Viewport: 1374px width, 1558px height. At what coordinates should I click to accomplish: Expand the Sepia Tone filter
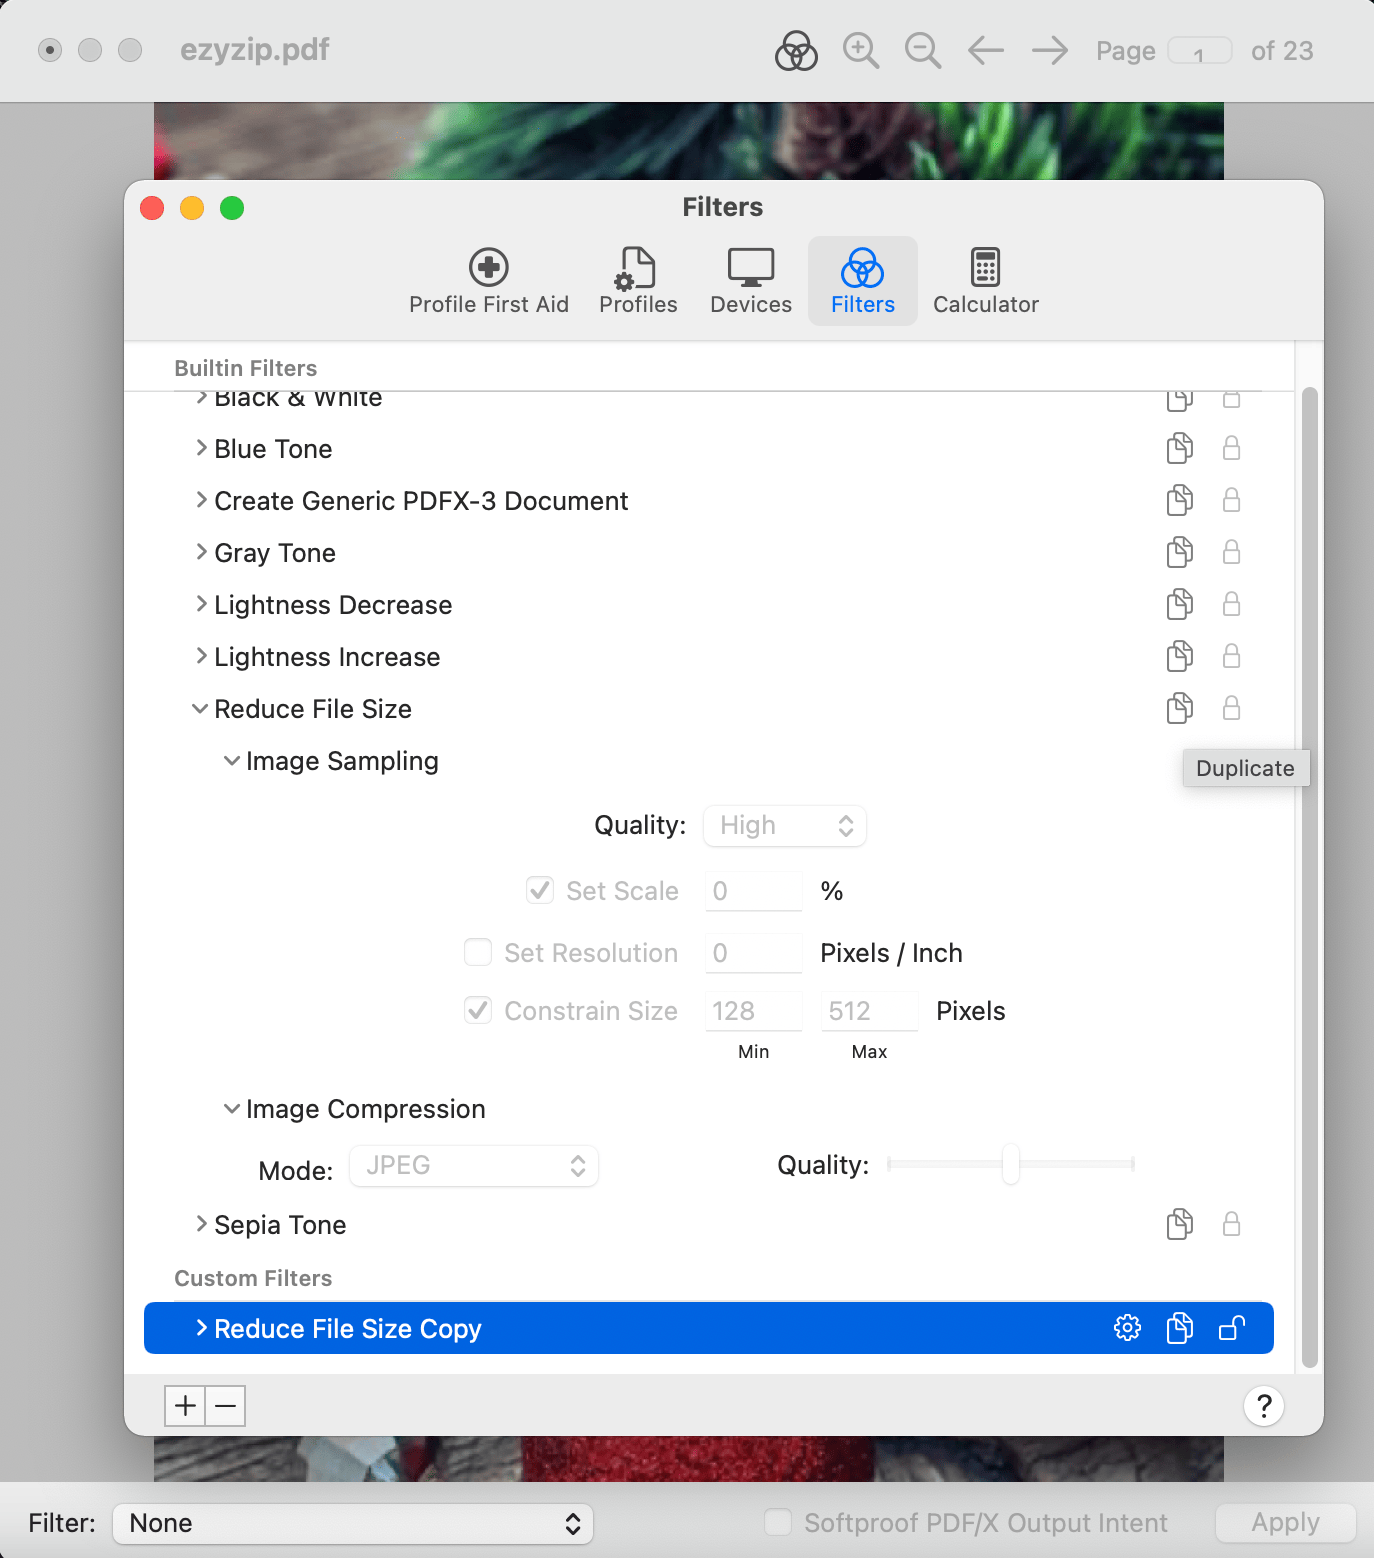click(201, 1224)
